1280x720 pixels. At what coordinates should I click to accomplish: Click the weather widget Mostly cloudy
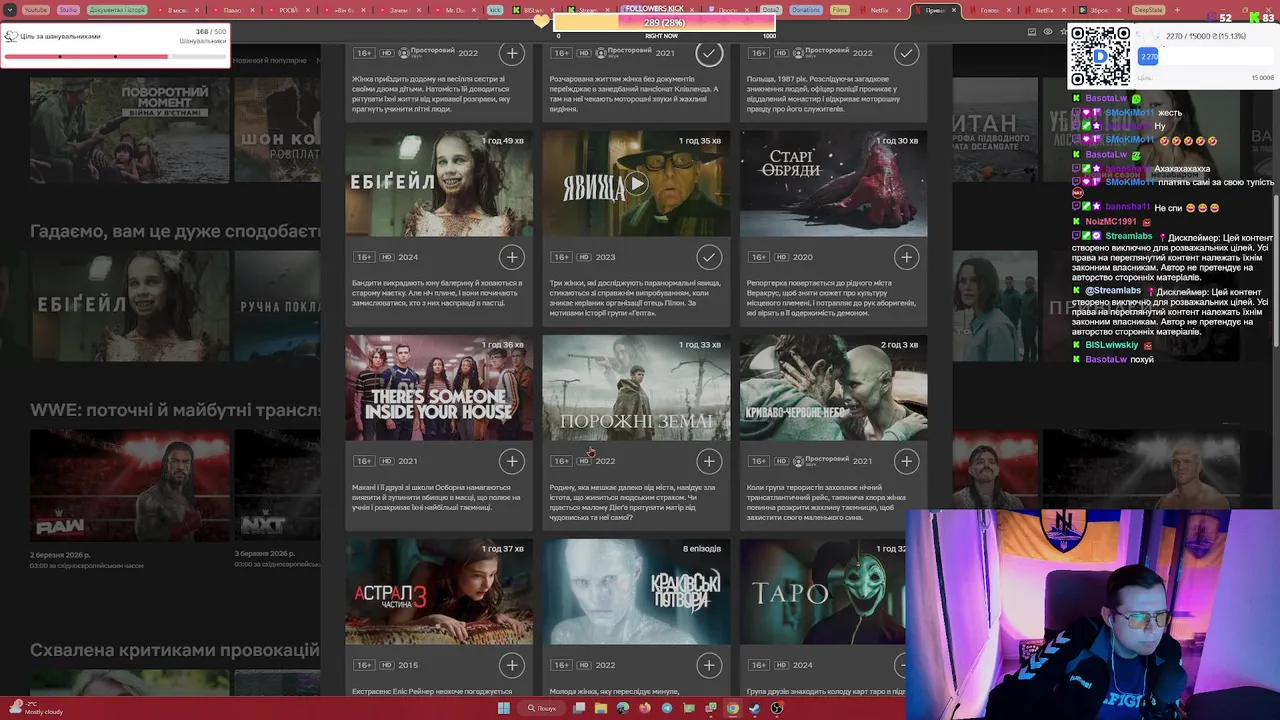point(34,708)
